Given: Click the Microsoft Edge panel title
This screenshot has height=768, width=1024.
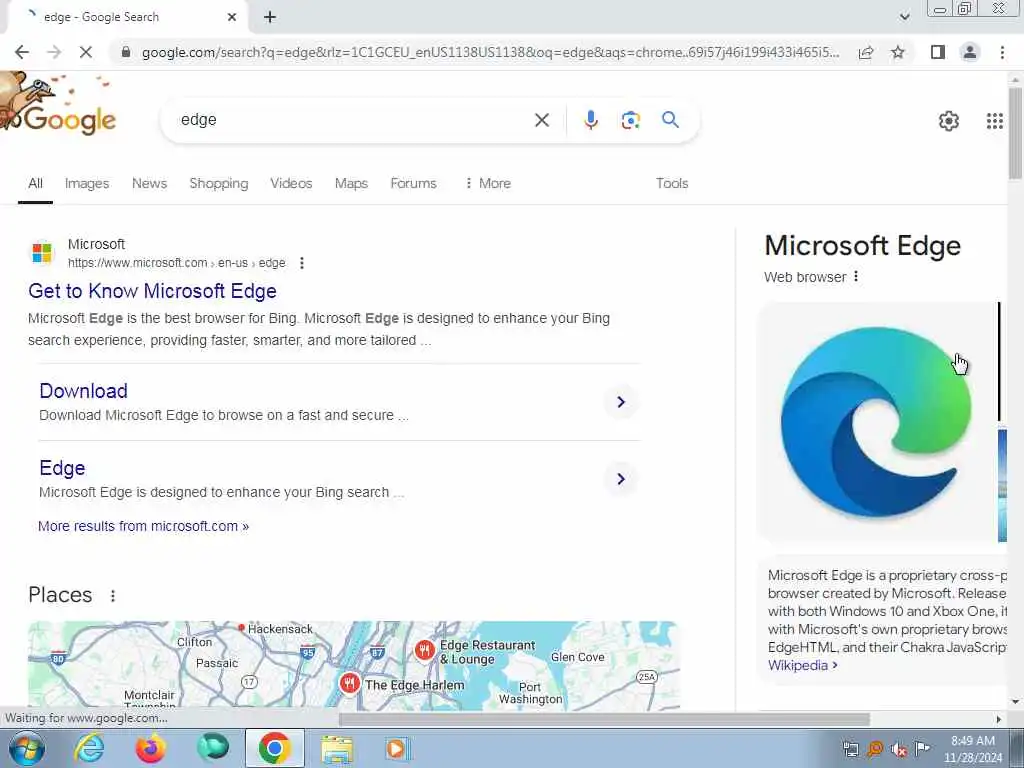Looking at the screenshot, I should 863,246.
